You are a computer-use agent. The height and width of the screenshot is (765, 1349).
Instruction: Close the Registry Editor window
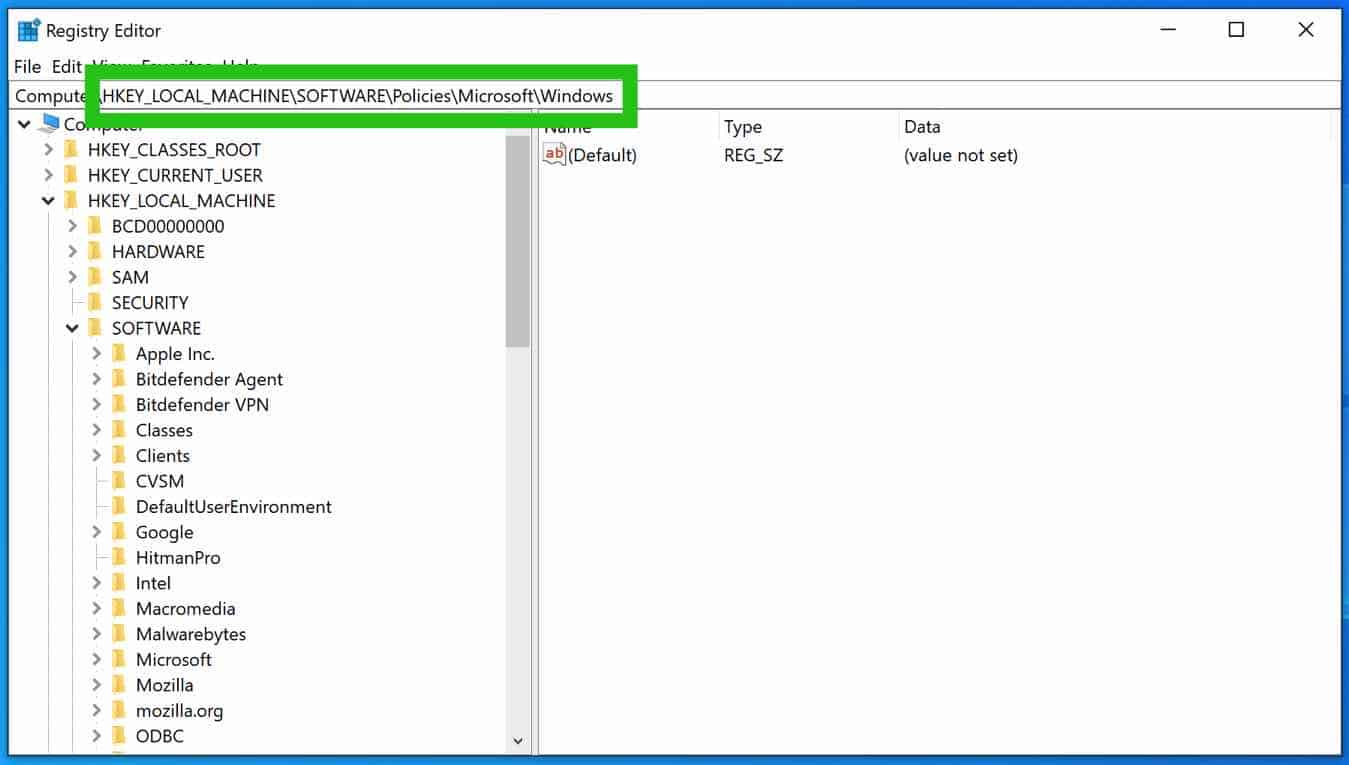[x=1306, y=30]
